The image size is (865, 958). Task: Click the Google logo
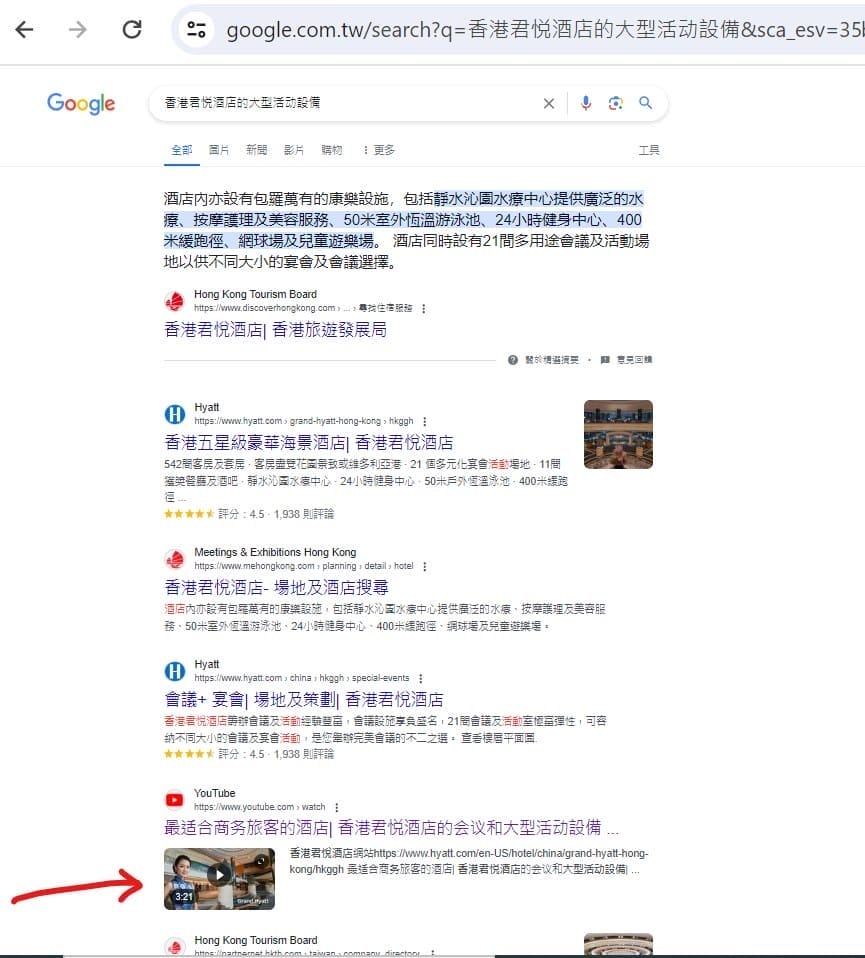click(81, 103)
